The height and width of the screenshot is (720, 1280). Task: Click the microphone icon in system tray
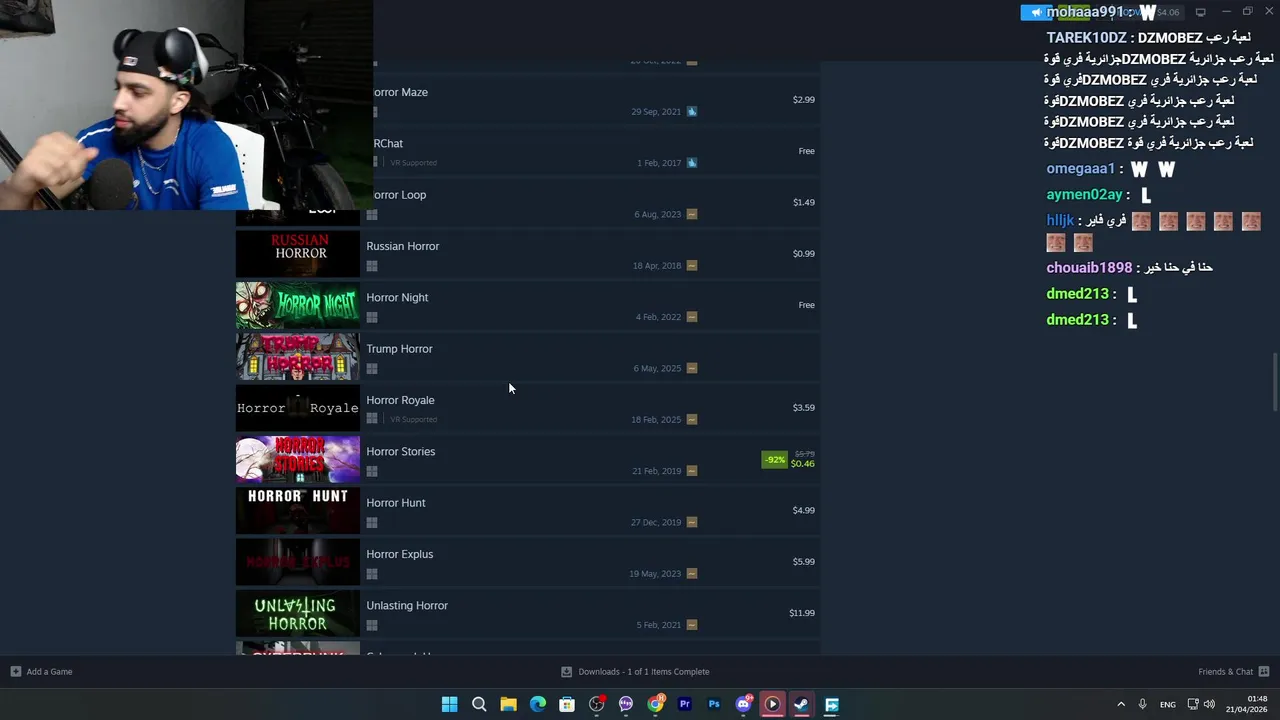[x=1142, y=704]
